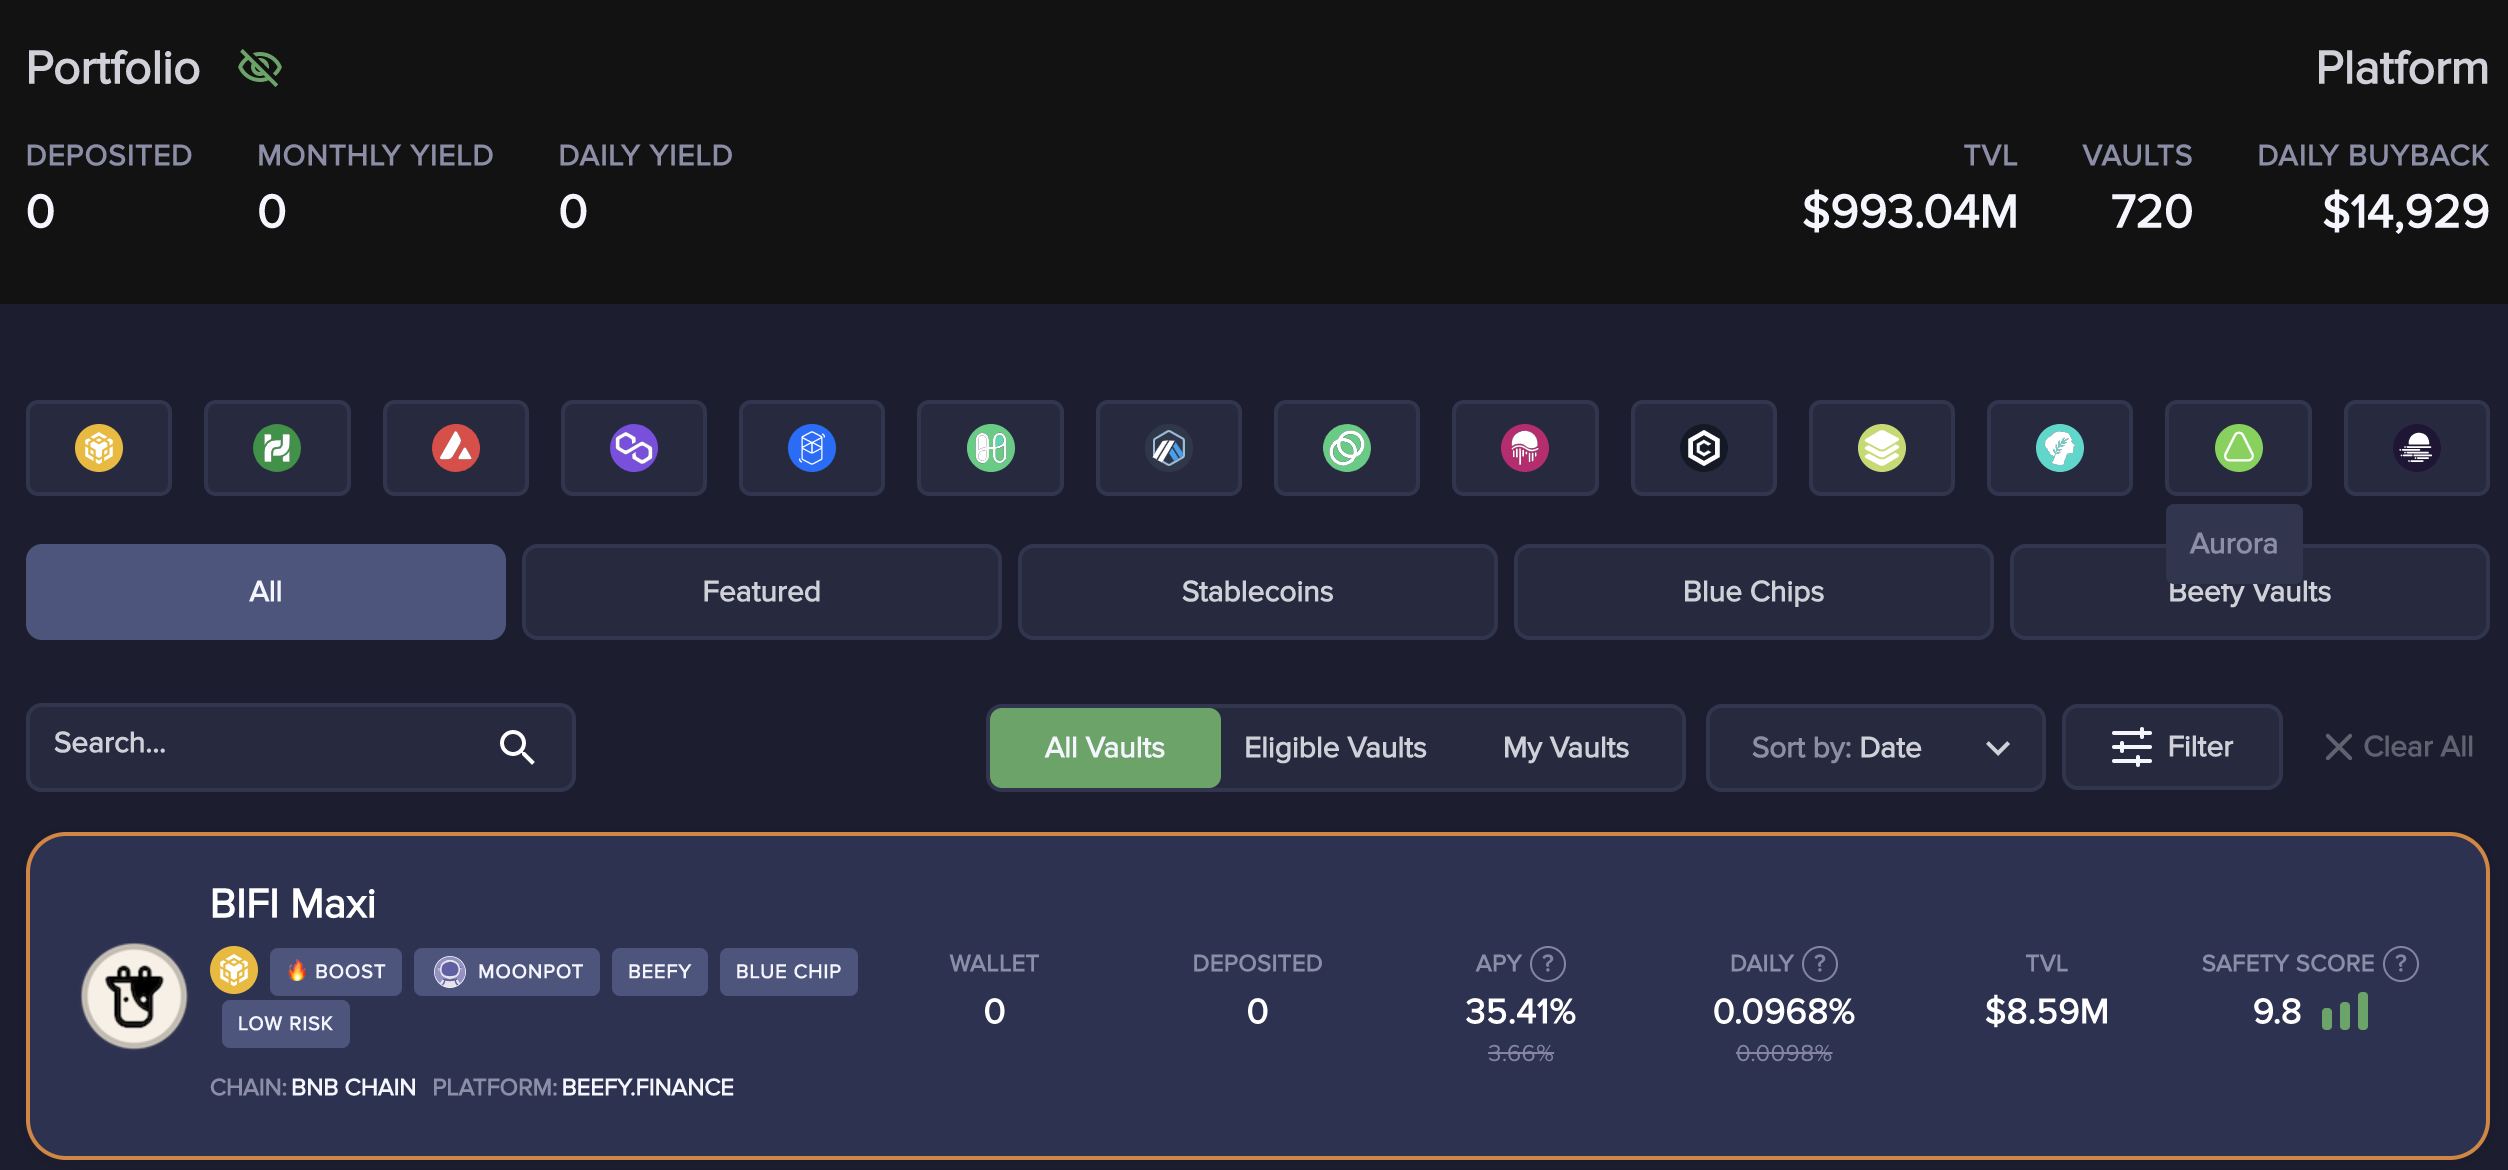
Task: Open the Sort by Date dropdown
Action: 1875,747
